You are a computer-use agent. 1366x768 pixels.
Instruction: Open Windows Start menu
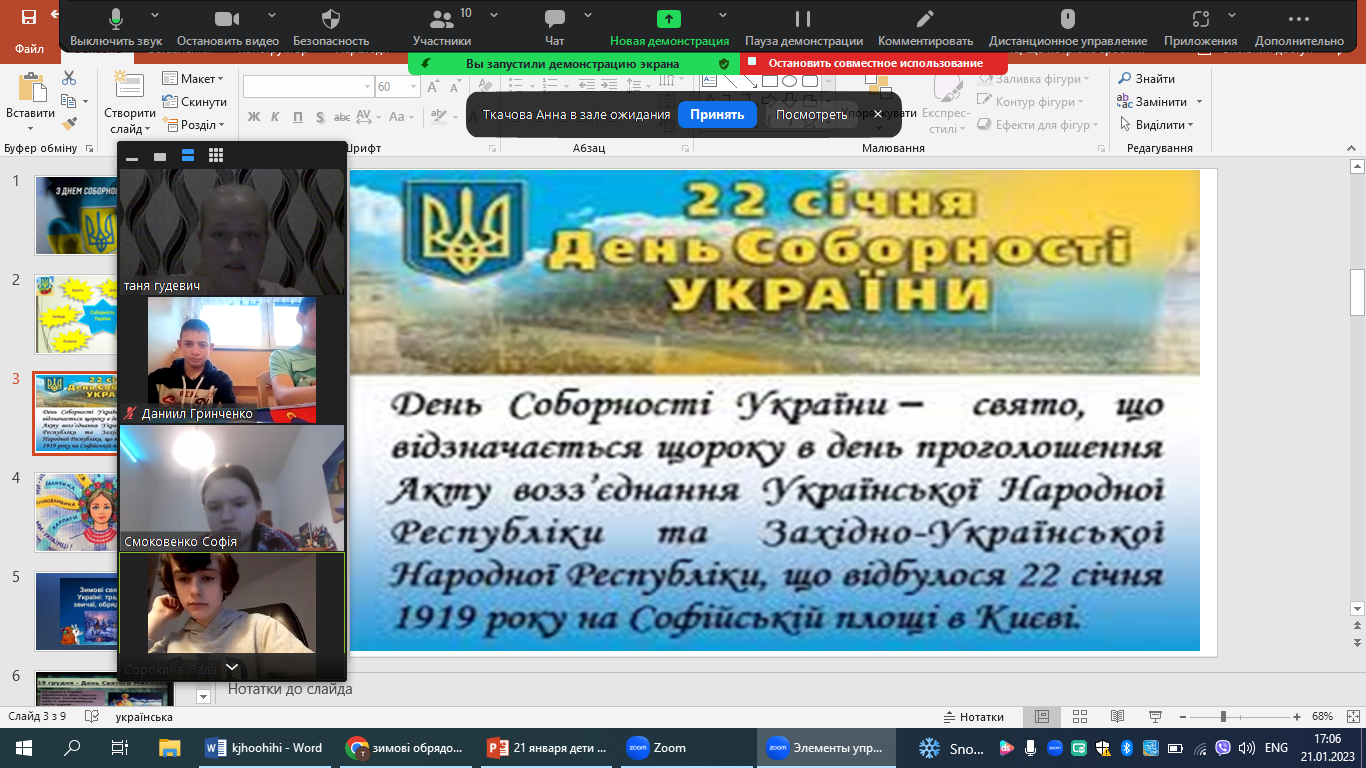coord(24,748)
